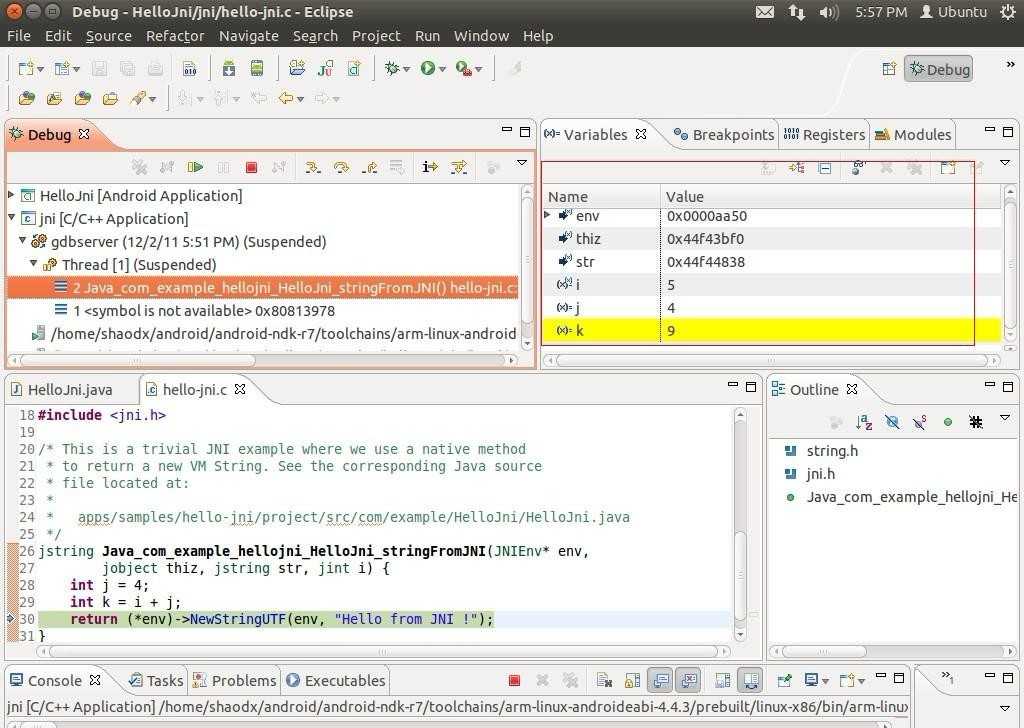The height and width of the screenshot is (728, 1024).
Task: Open the New wizard dropdown arrow
Action: pos(40,69)
